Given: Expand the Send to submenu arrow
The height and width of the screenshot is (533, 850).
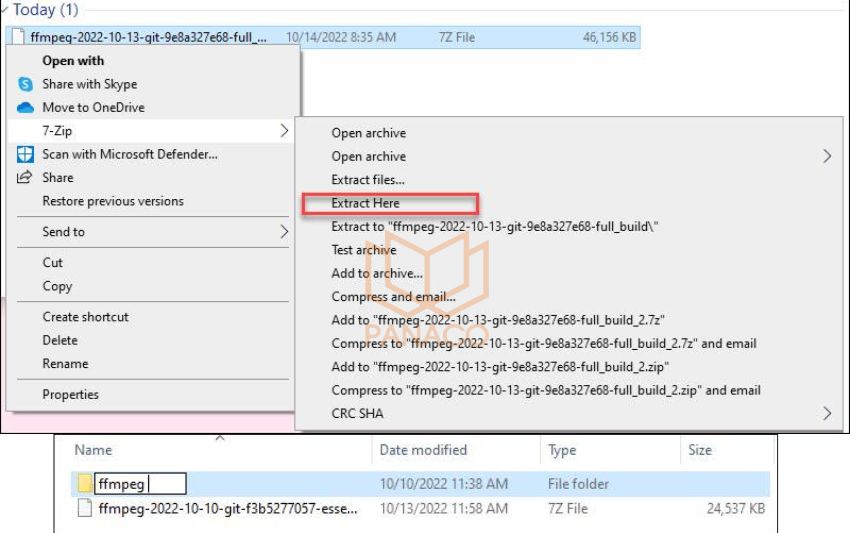Looking at the screenshot, I should coord(284,232).
